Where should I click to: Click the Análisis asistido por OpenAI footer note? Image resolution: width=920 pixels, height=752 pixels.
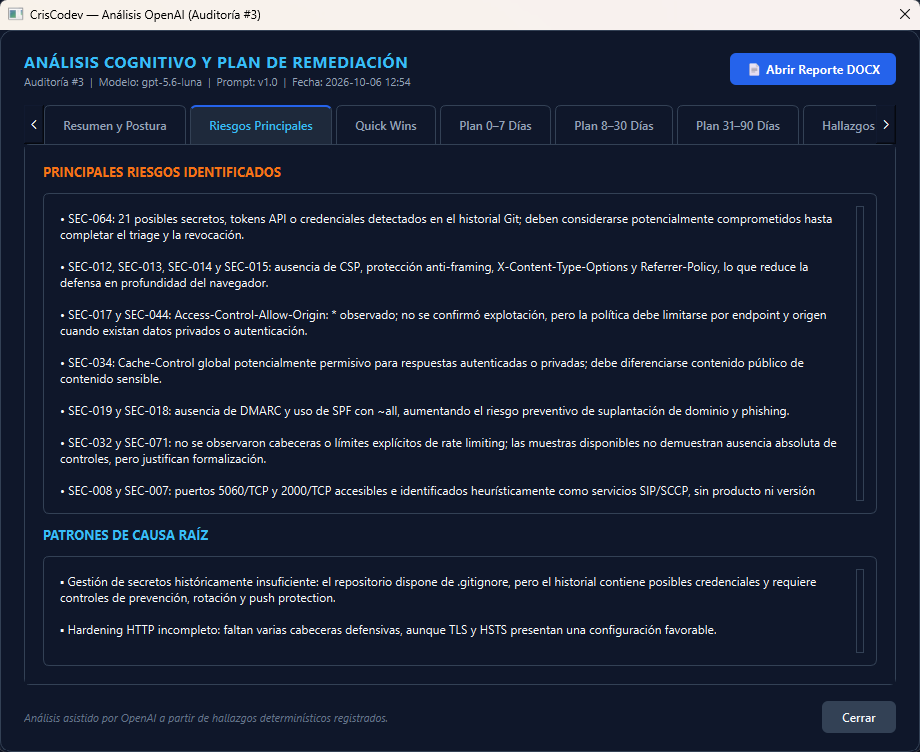tap(206, 718)
